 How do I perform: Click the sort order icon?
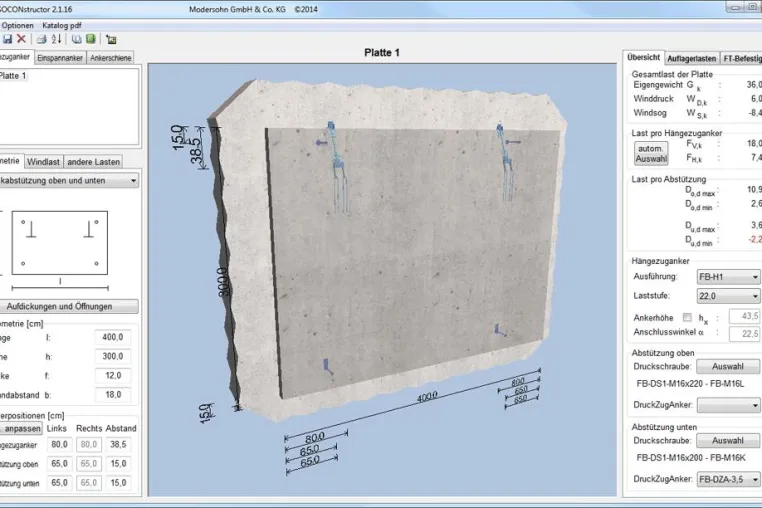56,39
